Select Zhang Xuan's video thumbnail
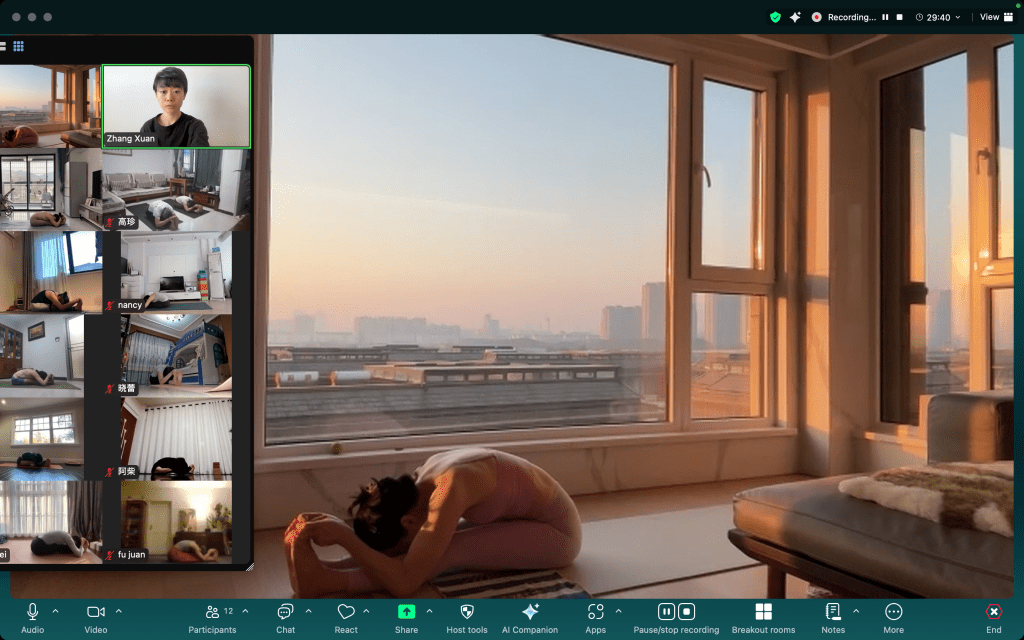 point(176,107)
